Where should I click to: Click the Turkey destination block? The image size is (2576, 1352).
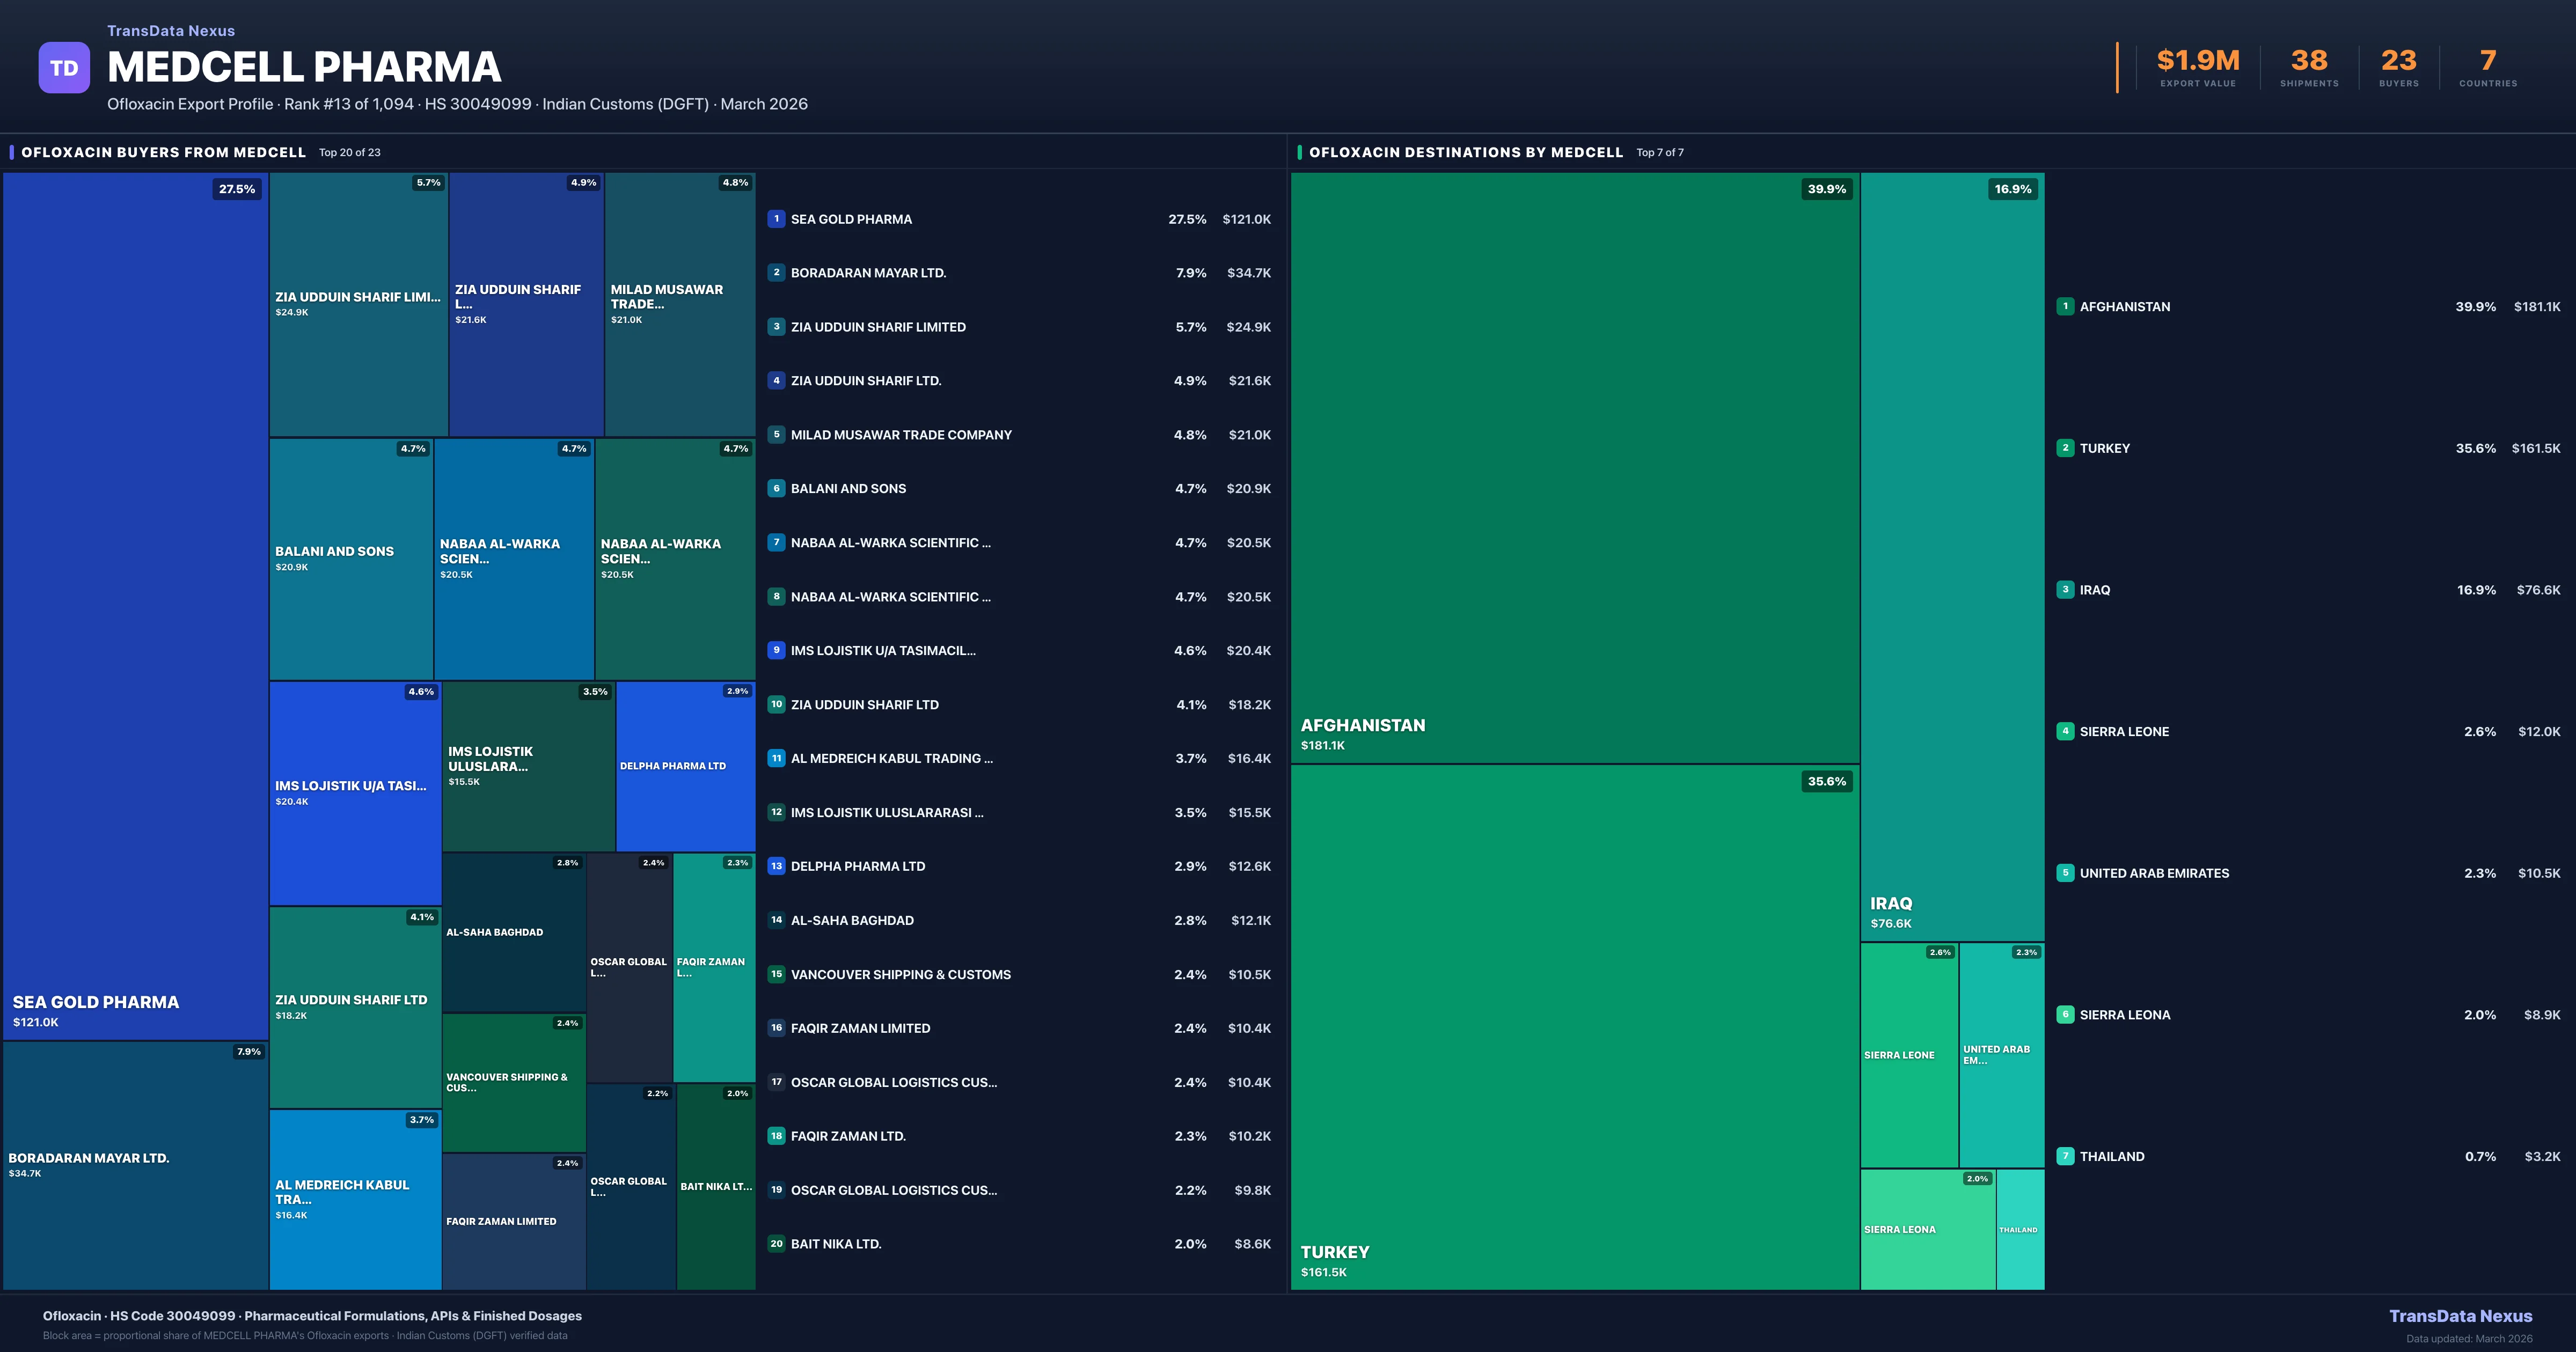1574,1026
